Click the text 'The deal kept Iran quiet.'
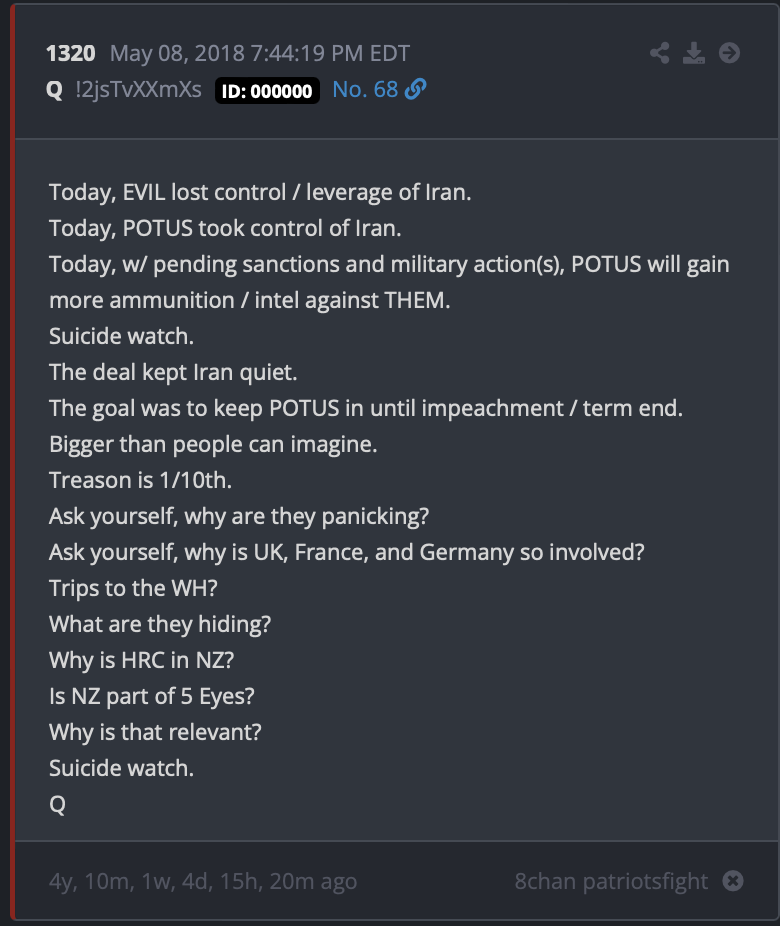The width and height of the screenshot is (780, 926). coord(173,373)
